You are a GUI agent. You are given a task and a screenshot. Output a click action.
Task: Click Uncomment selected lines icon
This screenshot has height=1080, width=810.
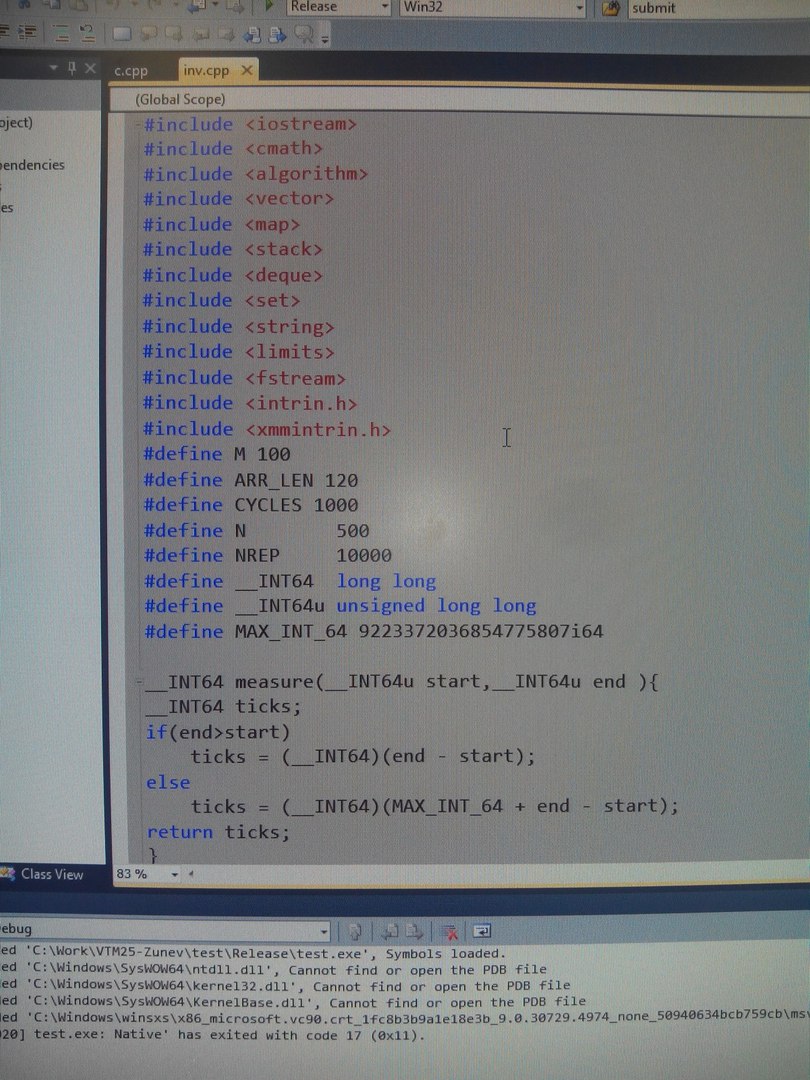point(88,34)
